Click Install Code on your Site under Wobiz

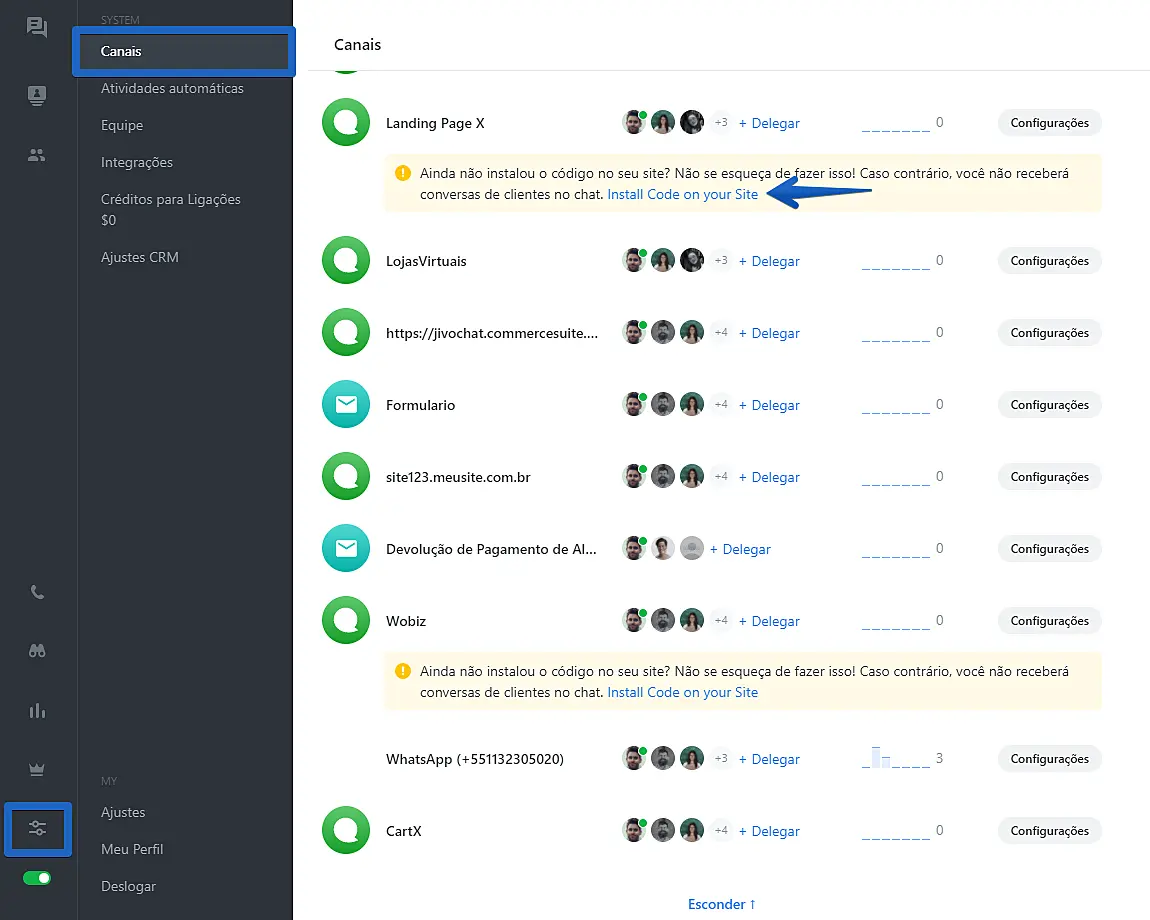683,692
